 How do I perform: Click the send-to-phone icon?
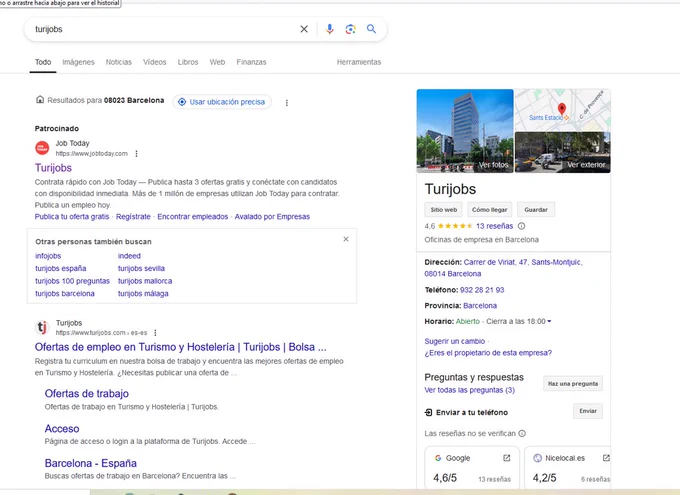428,412
